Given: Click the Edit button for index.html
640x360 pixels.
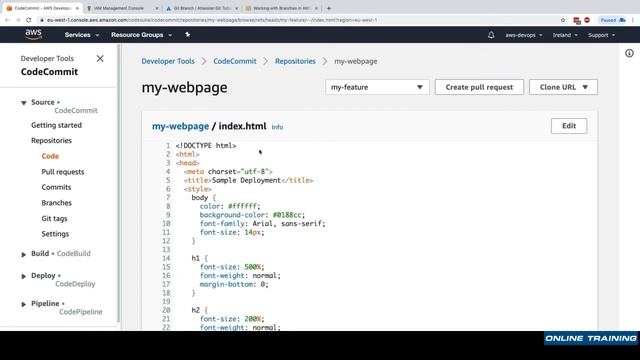Looking at the screenshot, I should point(569,126).
